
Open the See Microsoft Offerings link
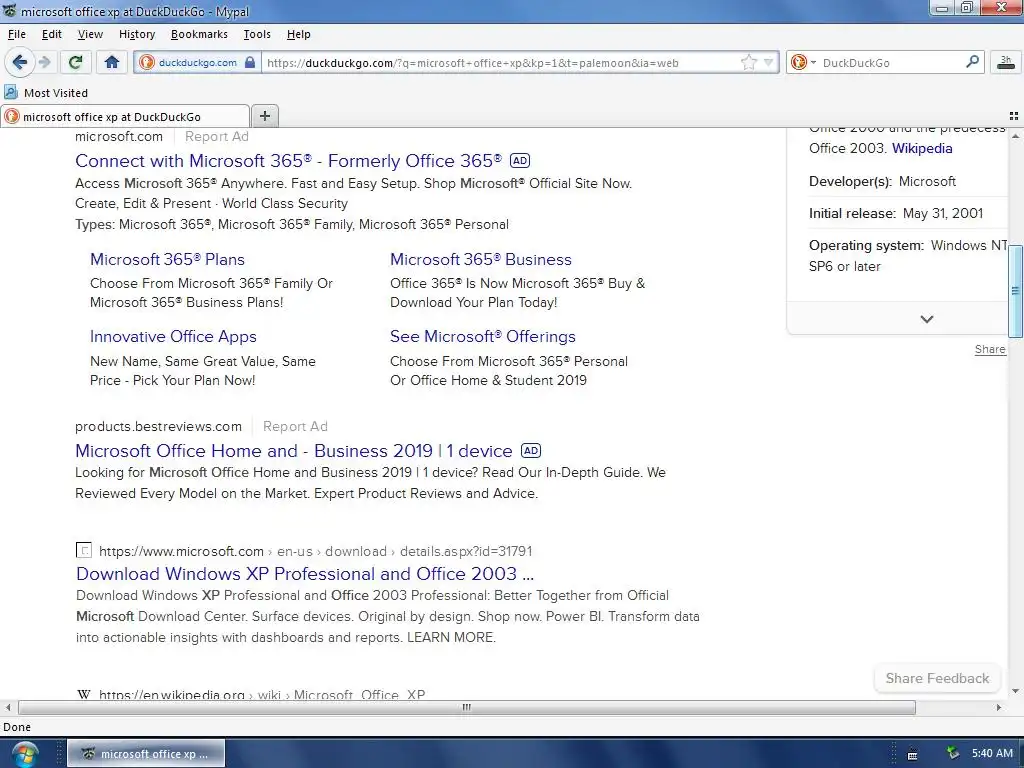click(483, 336)
